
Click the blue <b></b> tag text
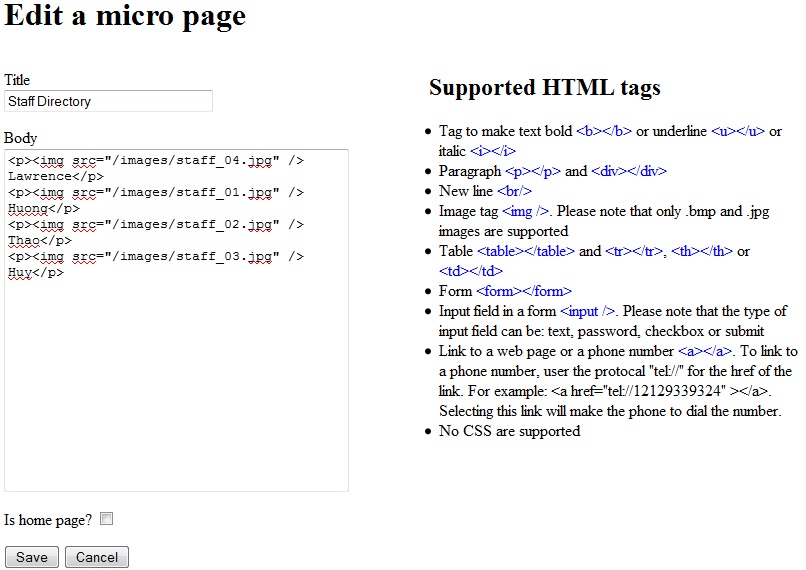click(x=604, y=131)
